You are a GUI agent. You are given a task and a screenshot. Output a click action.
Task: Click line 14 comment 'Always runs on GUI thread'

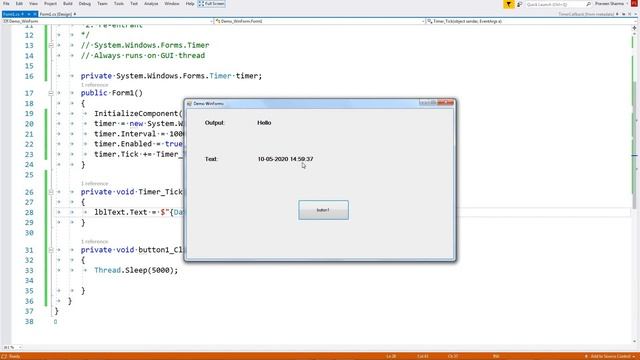tap(143, 56)
